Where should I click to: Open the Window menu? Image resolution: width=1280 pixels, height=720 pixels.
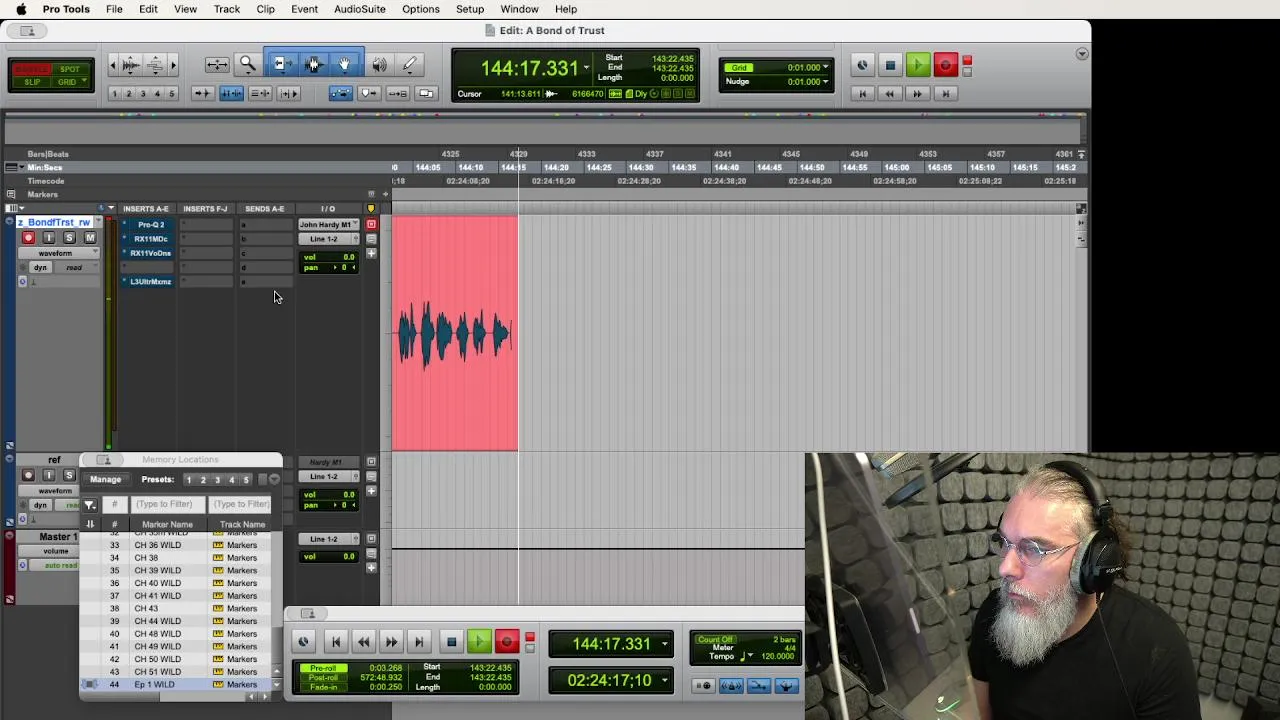(519, 9)
